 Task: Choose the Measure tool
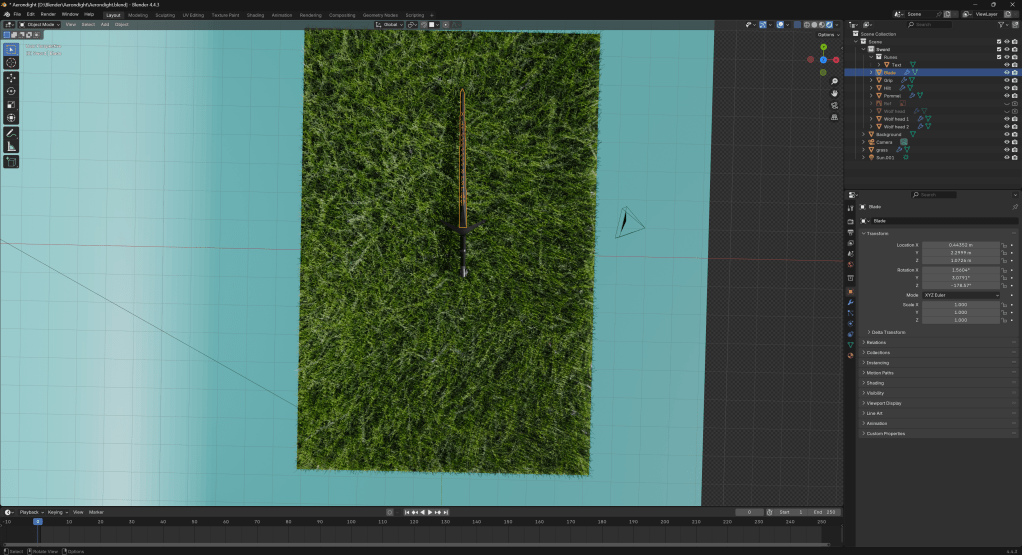(x=11, y=146)
